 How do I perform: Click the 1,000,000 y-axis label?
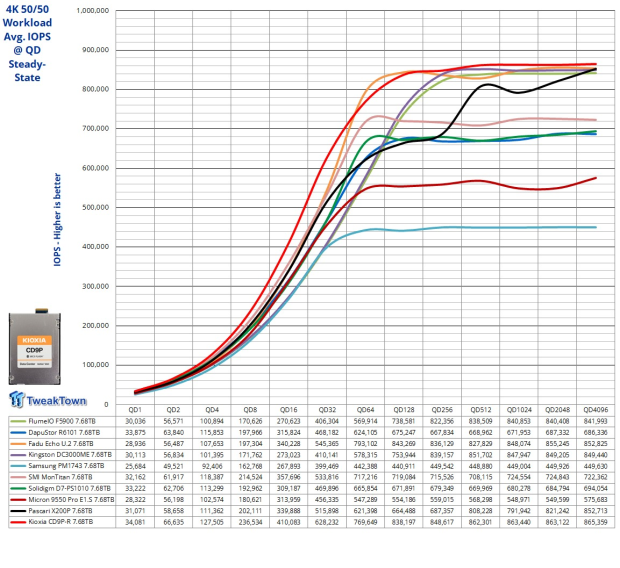tap(93, 11)
